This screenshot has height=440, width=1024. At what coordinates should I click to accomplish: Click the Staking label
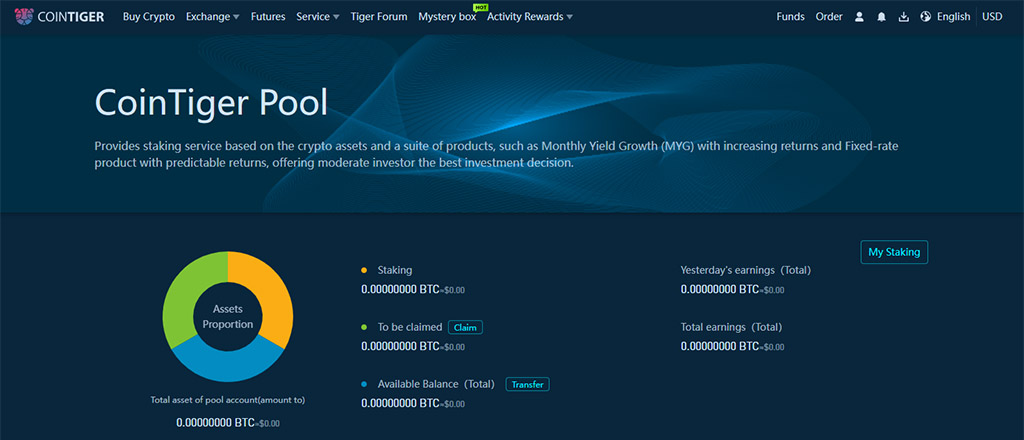(394, 270)
